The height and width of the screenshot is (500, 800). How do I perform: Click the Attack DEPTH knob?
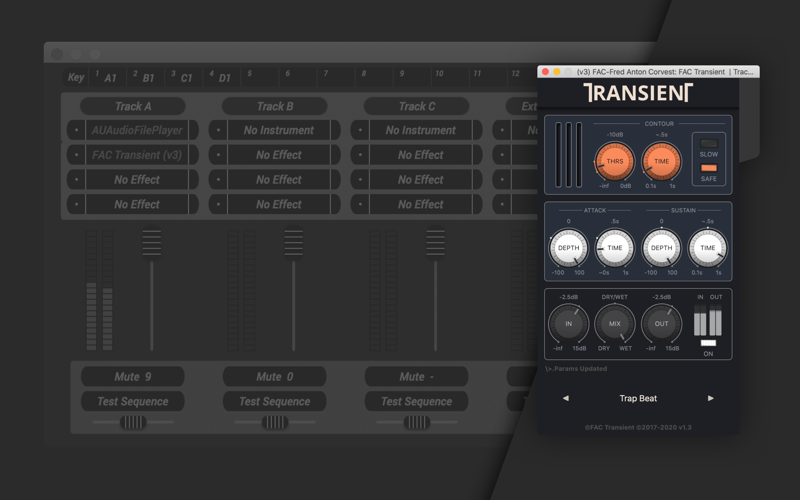coord(568,248)
